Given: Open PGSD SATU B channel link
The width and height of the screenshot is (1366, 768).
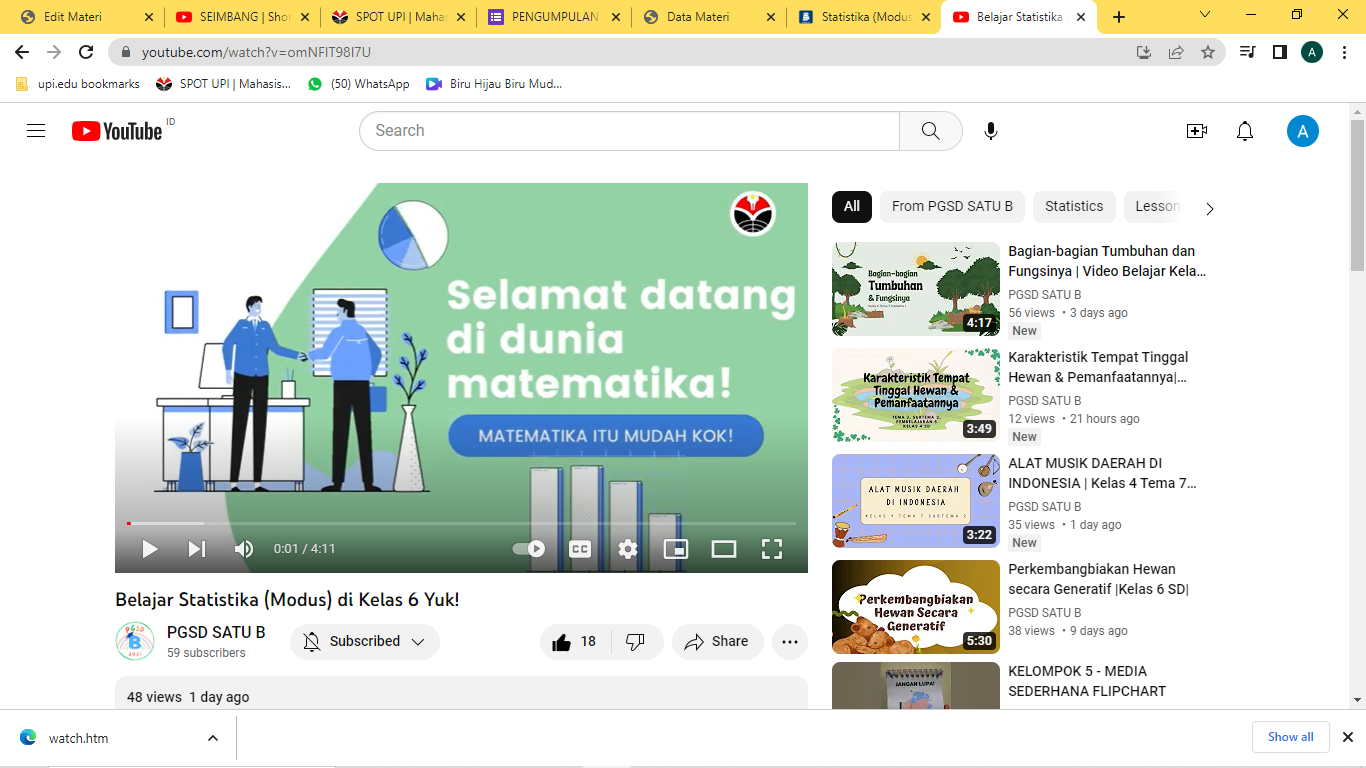Looking at the screenshot, I should (x=216, y=632).
